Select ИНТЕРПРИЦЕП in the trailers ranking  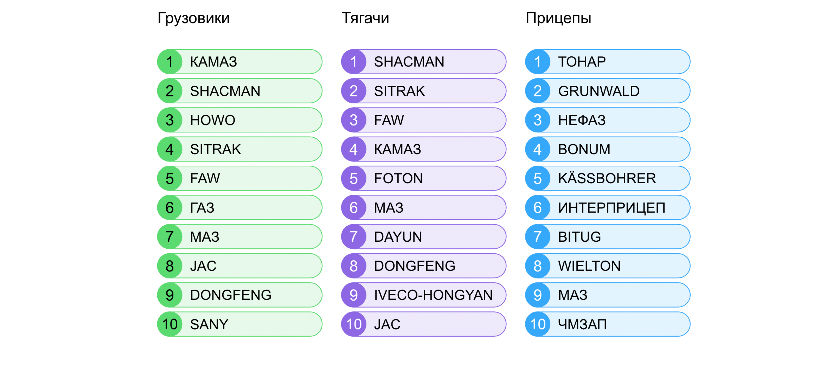click(x=608, y=207)
